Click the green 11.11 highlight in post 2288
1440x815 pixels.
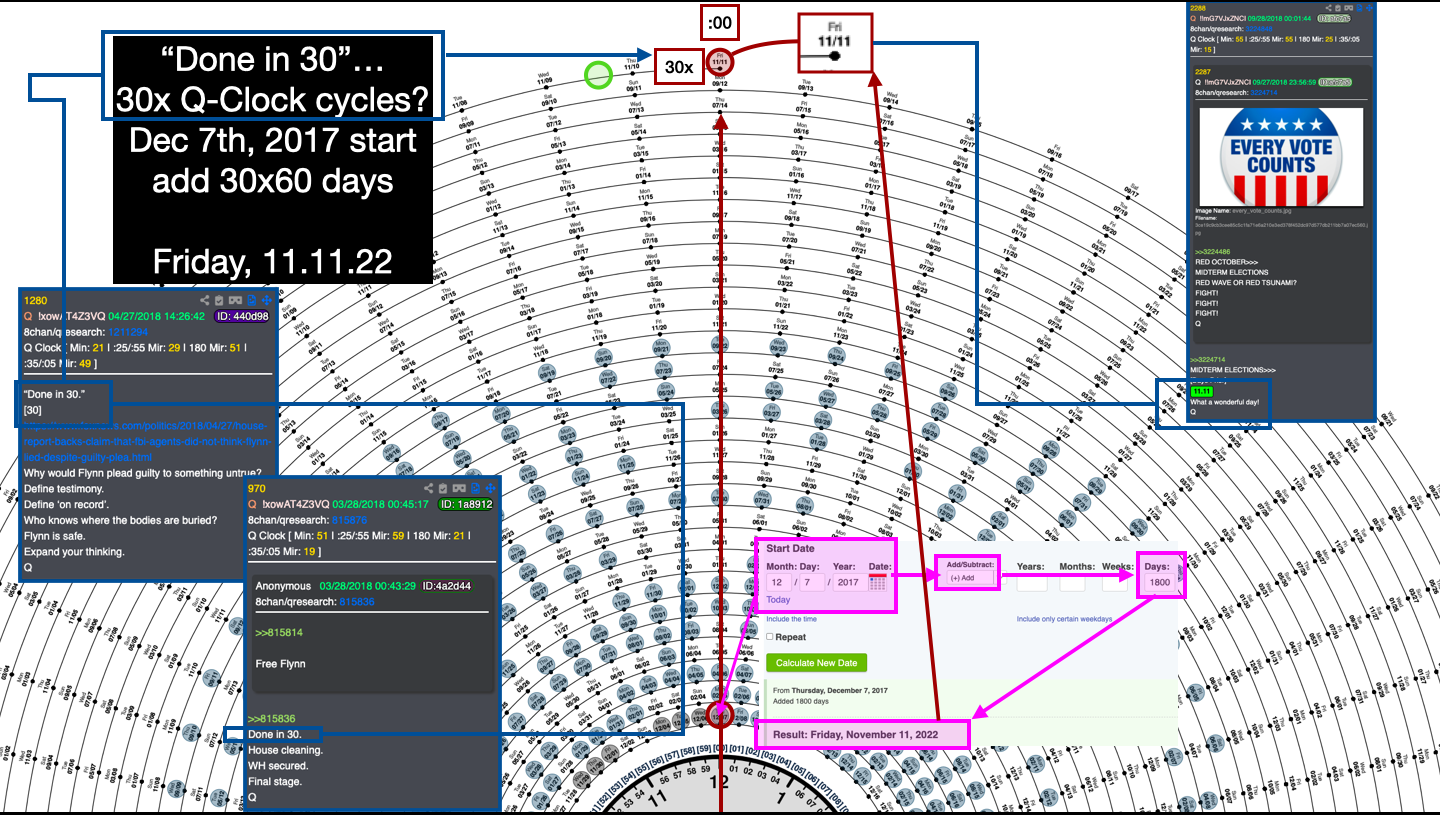tap(1201, 391)
